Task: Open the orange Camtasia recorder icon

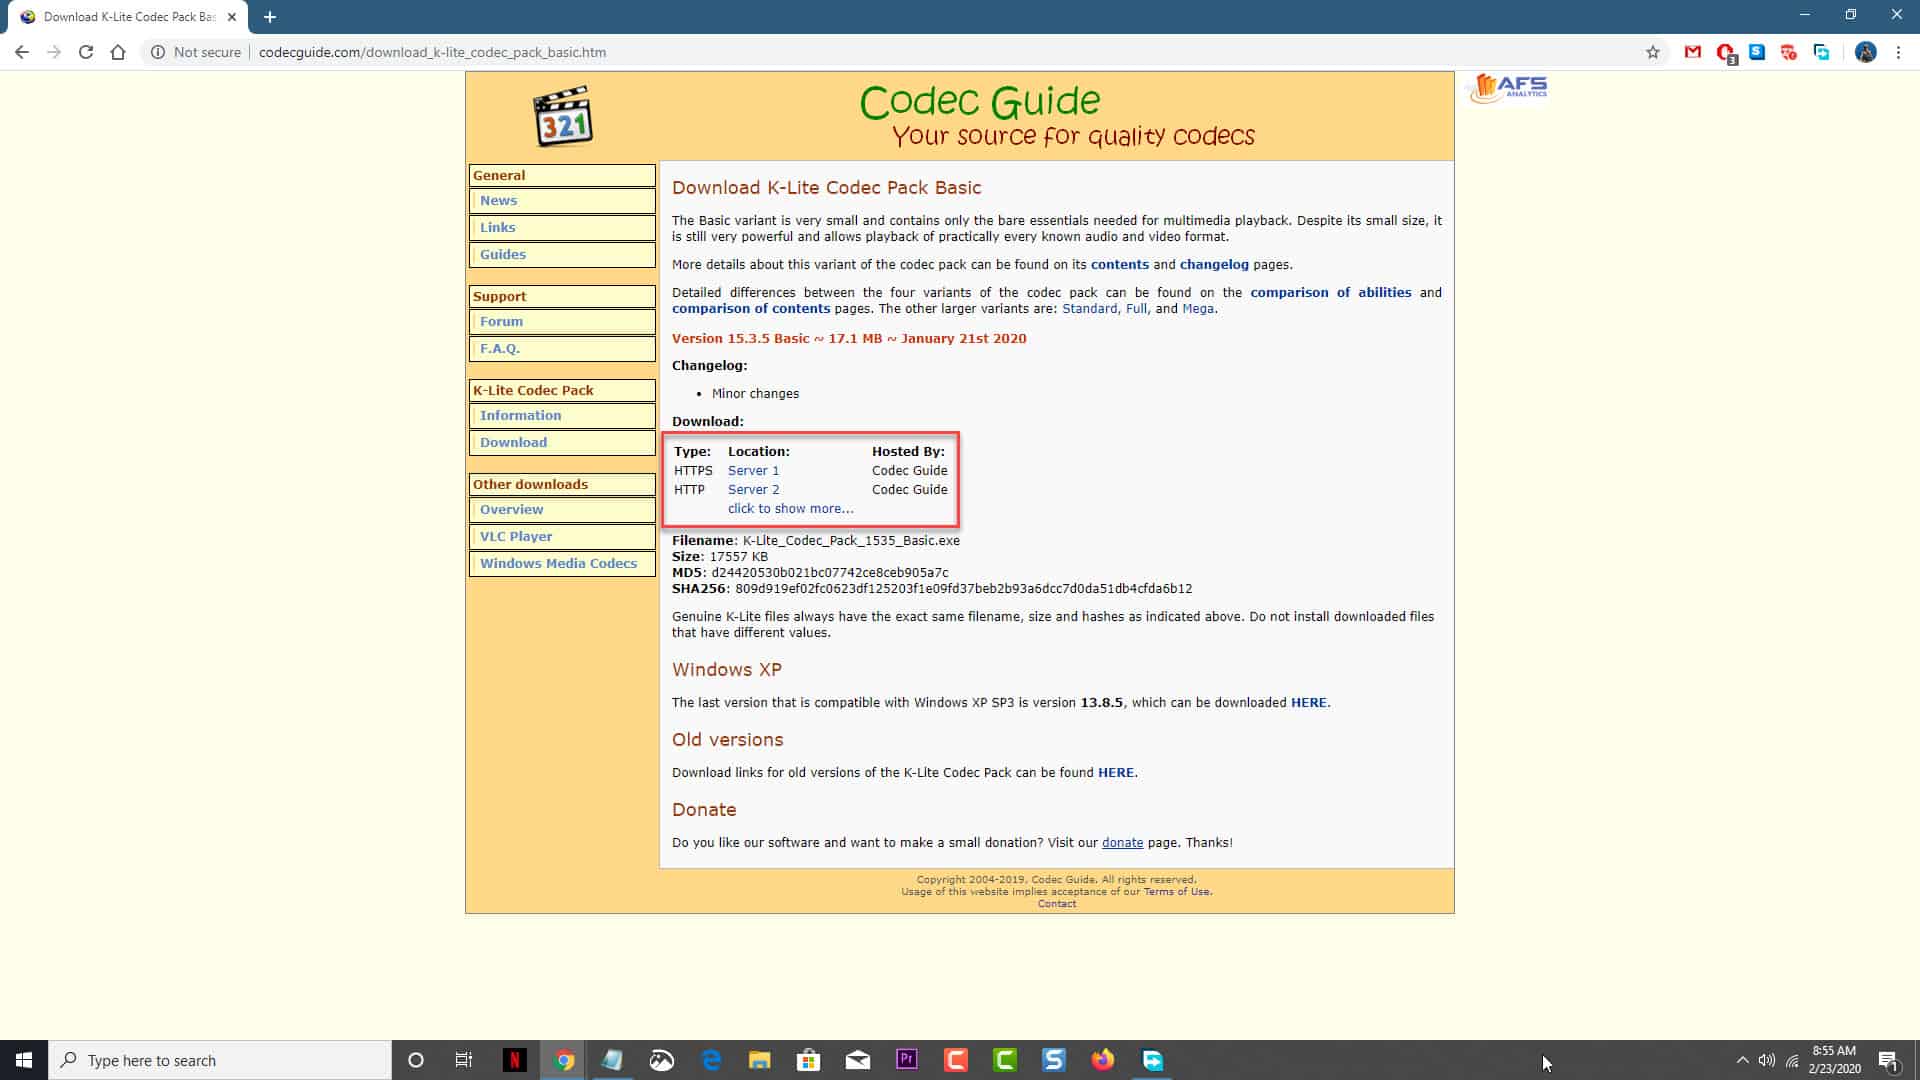Action: [x=956, y=1060]
